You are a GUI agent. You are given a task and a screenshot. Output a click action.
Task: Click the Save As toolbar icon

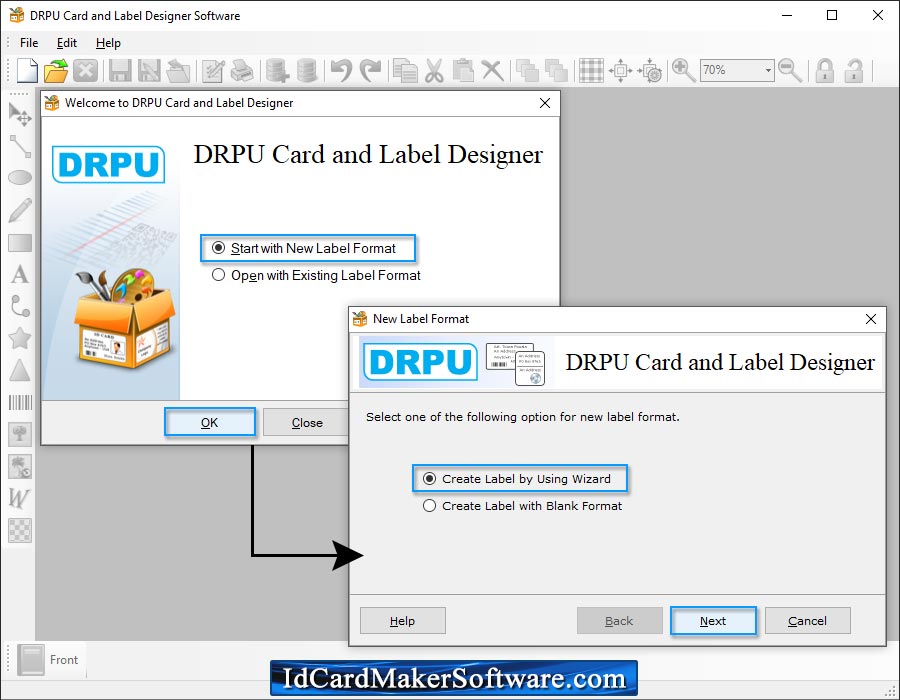click(x=149, y=71)
